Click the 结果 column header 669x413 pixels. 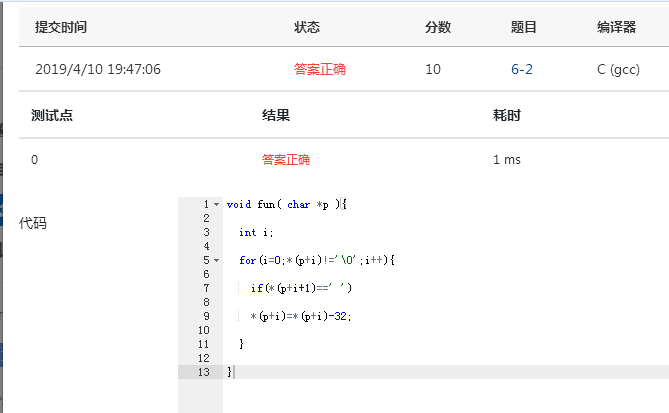click(276, 115)
